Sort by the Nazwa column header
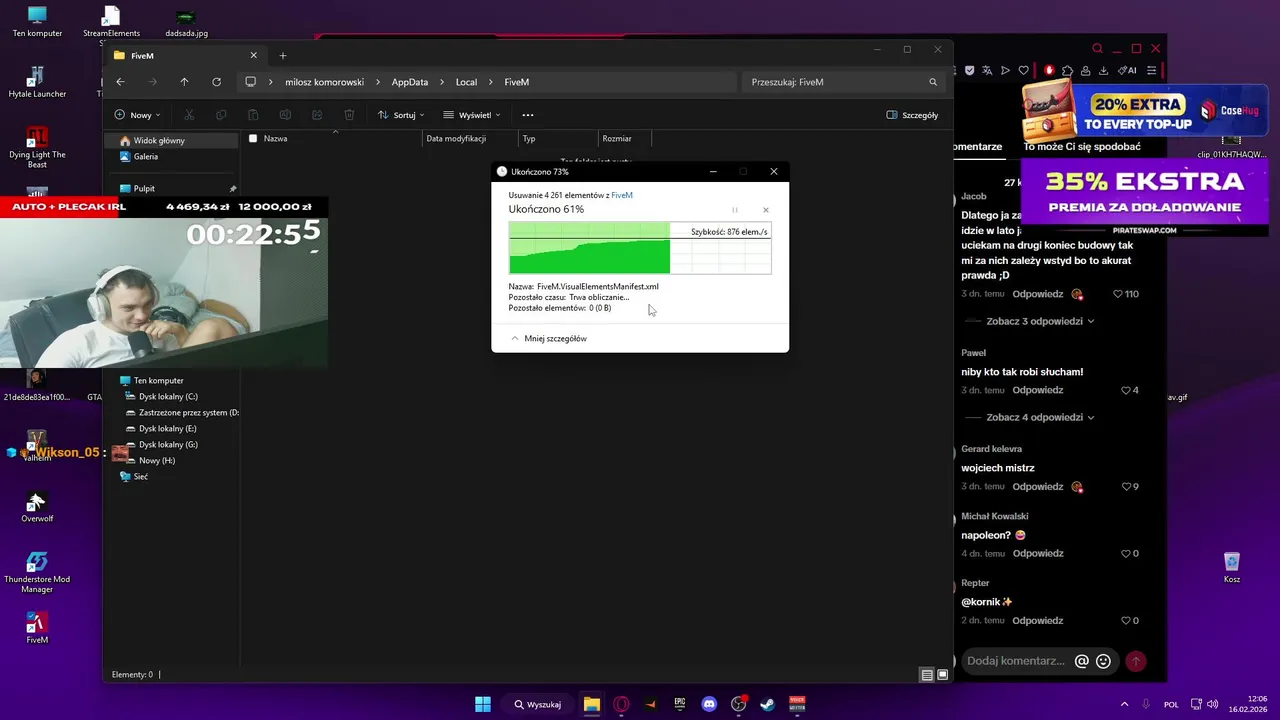 [x=275, y=139]
